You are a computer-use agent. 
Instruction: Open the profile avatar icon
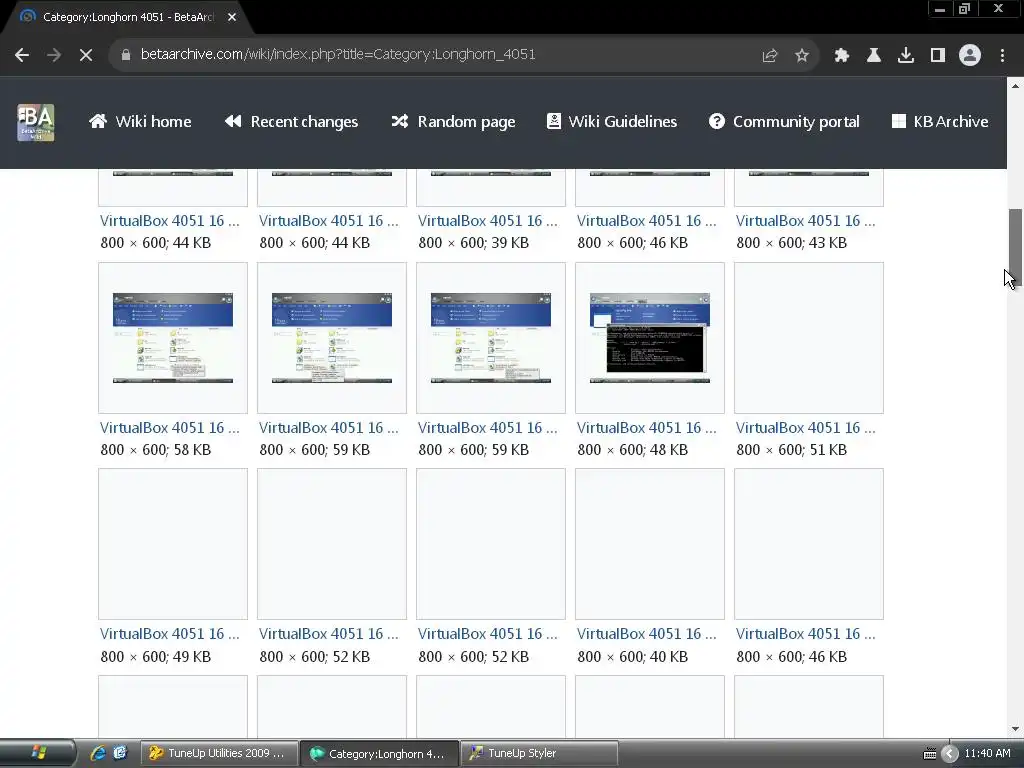point(970,56)
